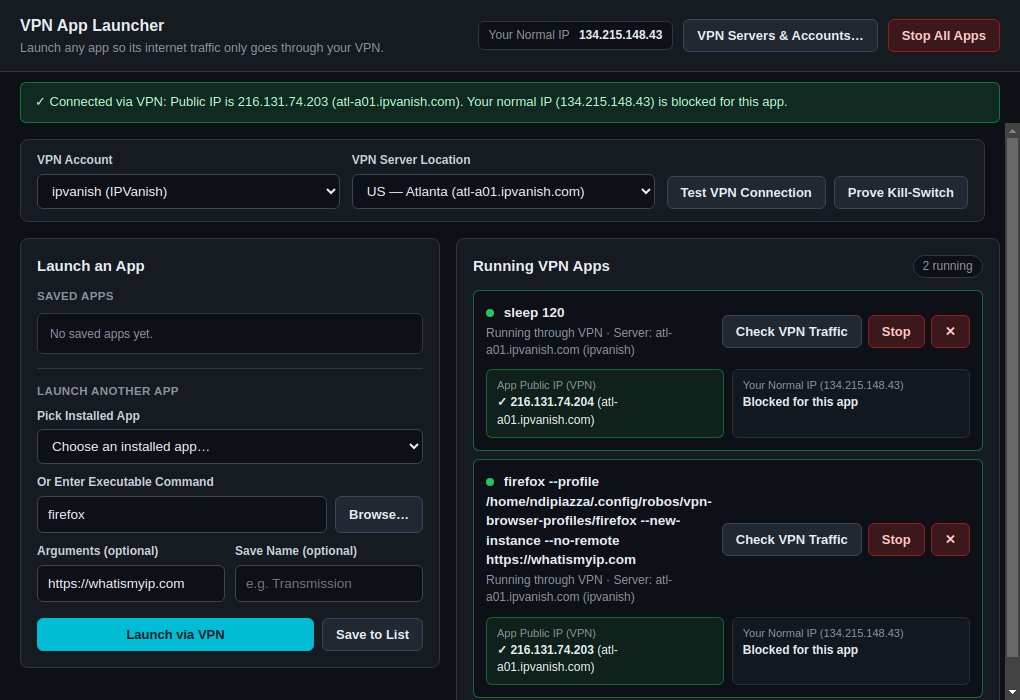Screen dimensions: 1020x700
Task: Click the VPN App Launcher title
Action: point(92,25)
